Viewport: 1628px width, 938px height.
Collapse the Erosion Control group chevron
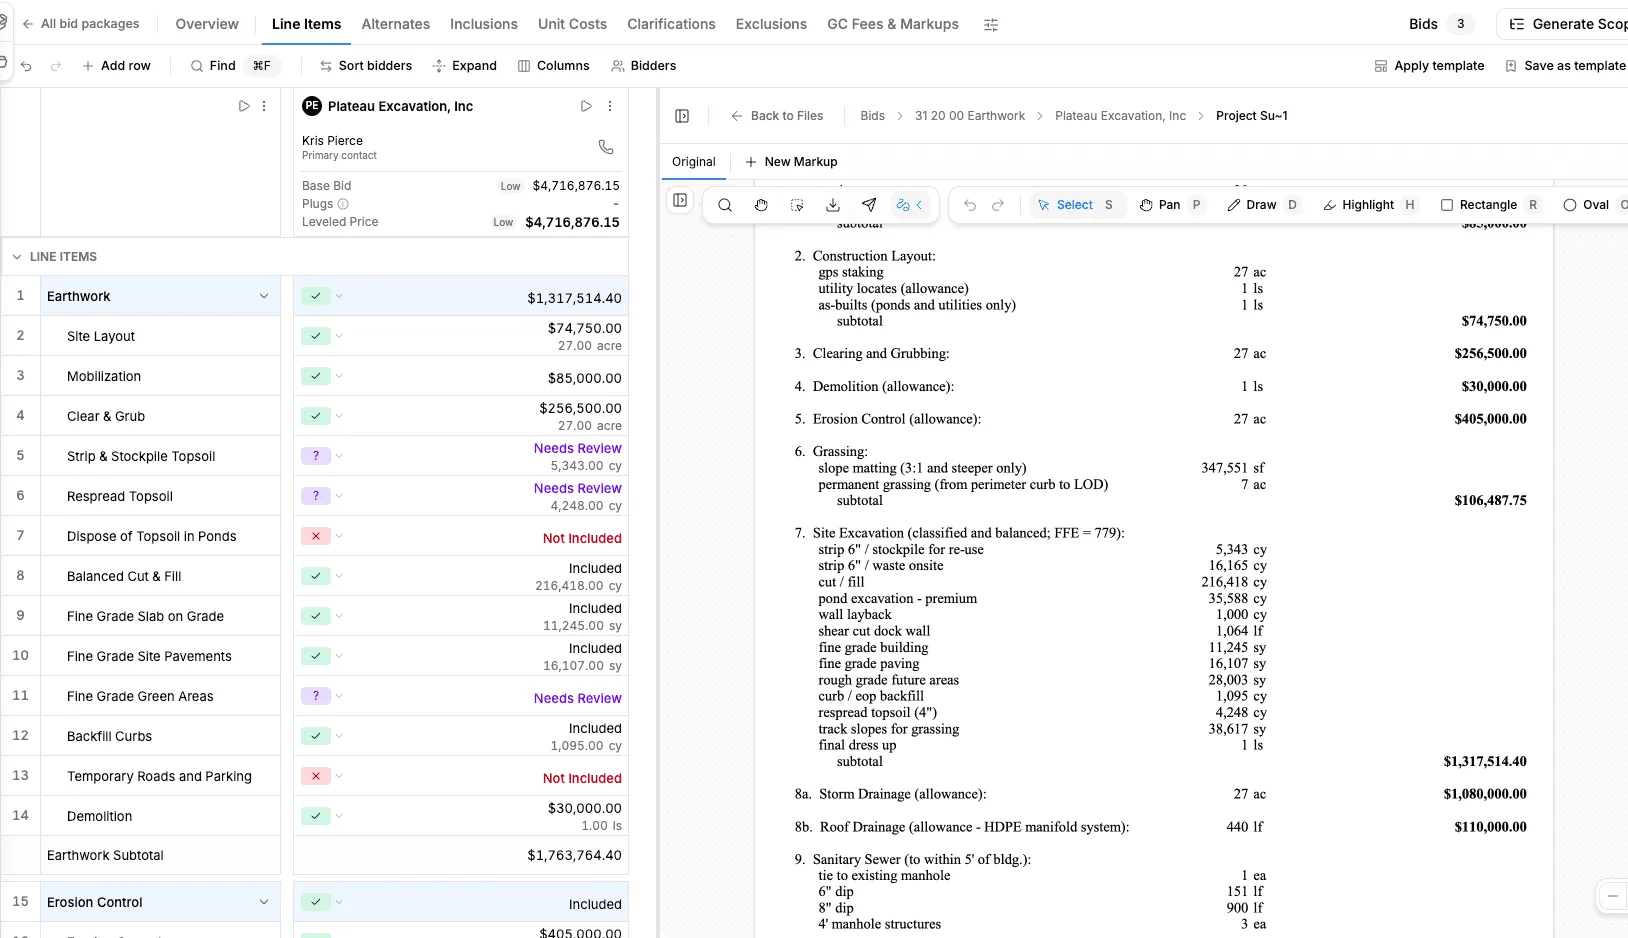pos(264,902)
